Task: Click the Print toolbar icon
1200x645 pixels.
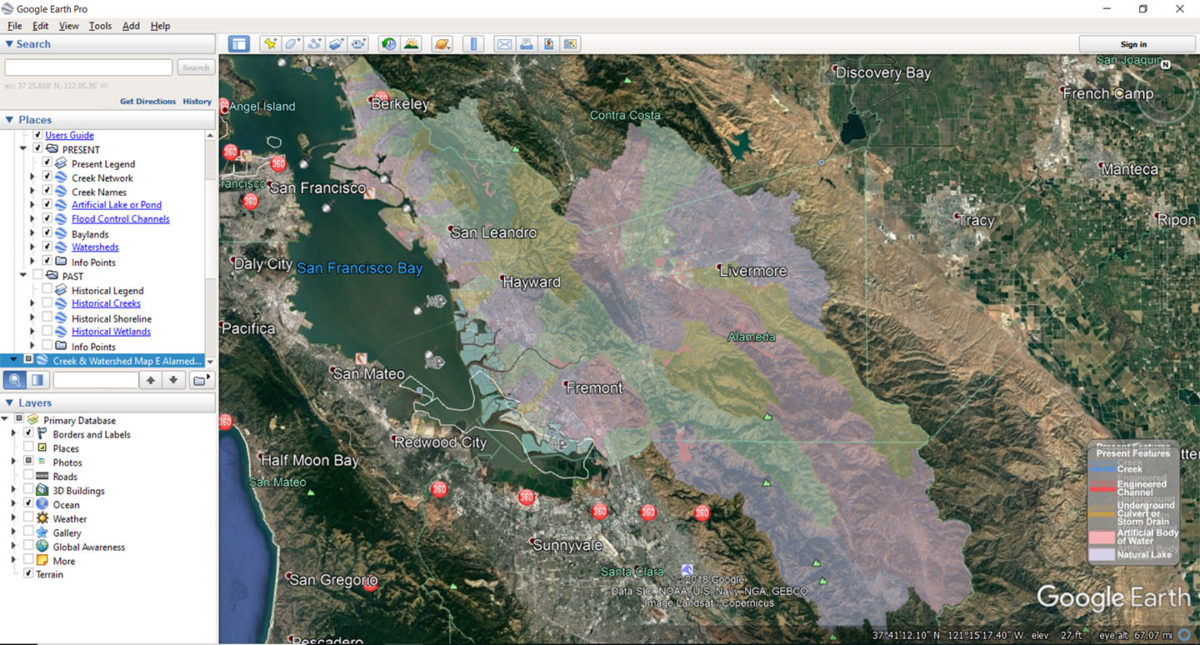Action: coord(527,44)
